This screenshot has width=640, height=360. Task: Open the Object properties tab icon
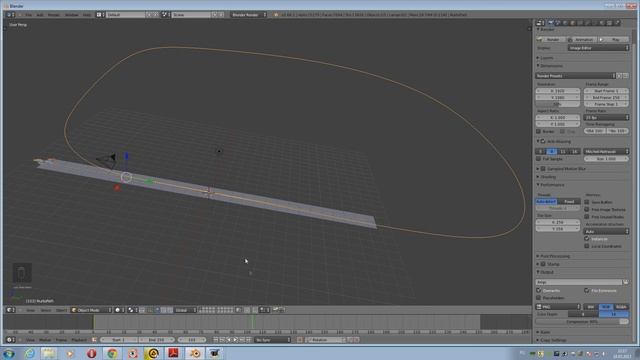(x=572, y=23)
